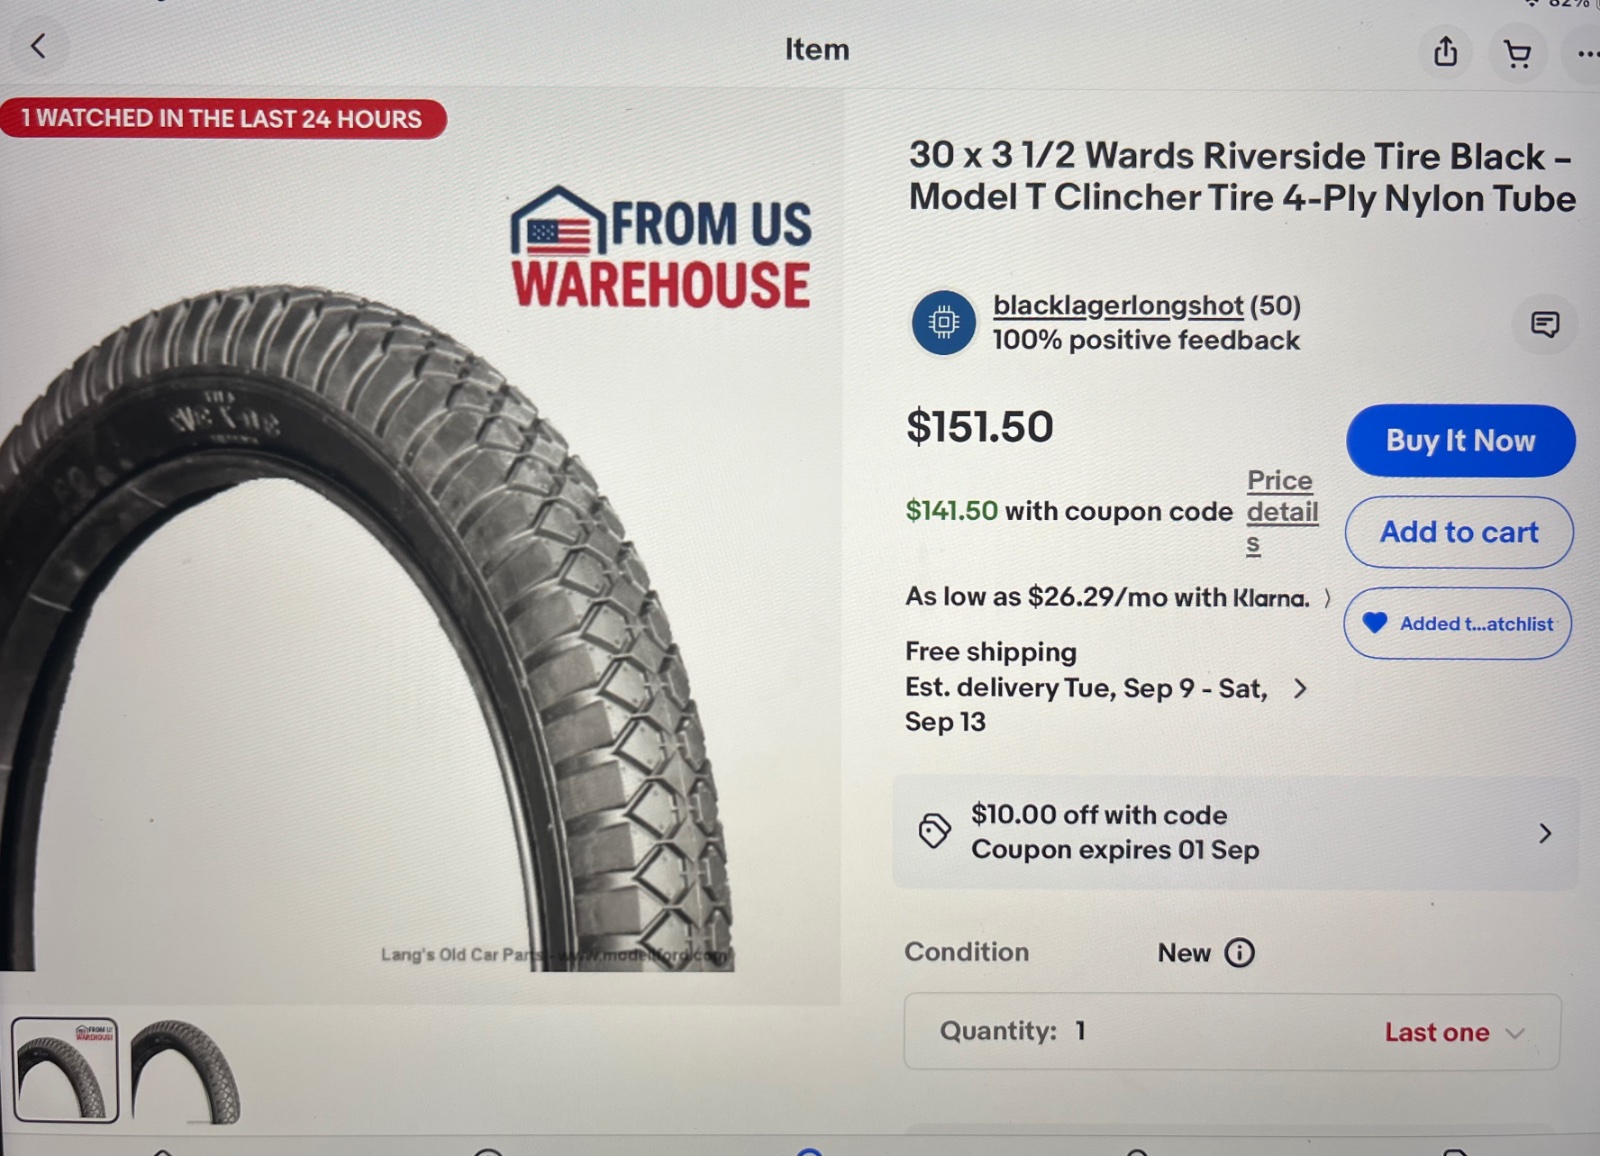Go back using the top-left arrow
This screenshot has width=1600, height=1156.
(38, 46)
